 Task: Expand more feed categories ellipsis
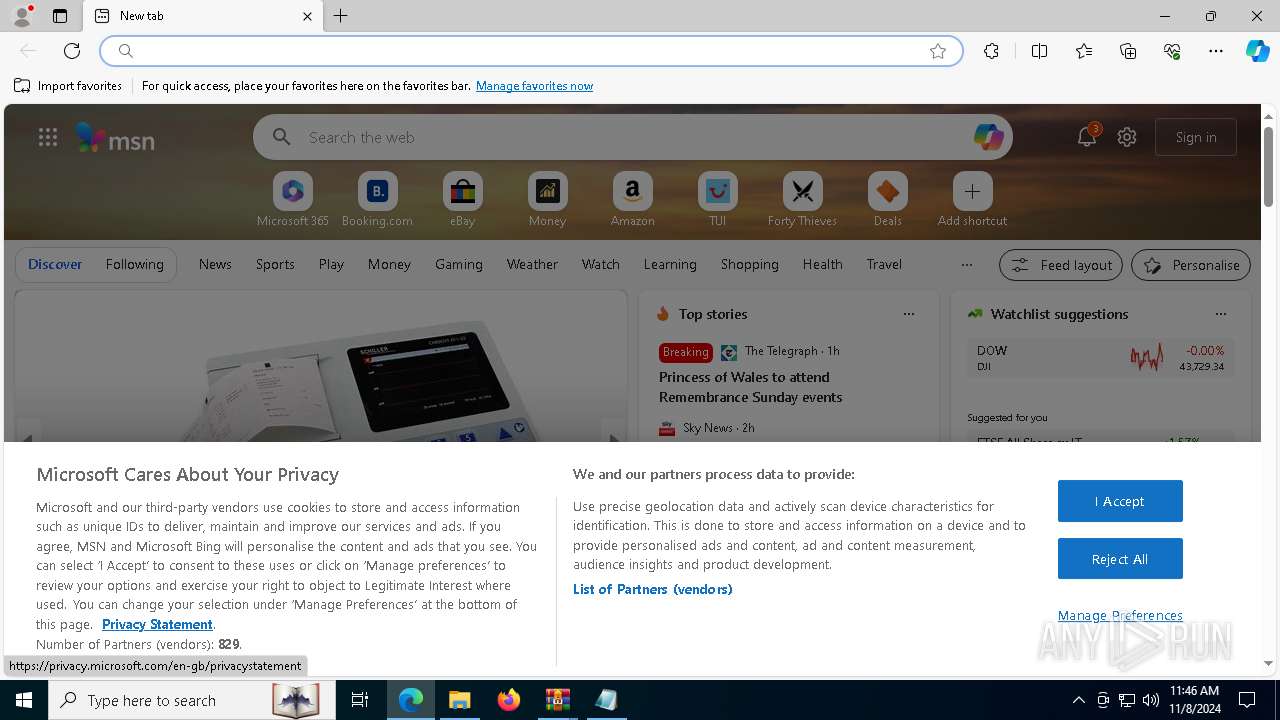coord(966,265)
